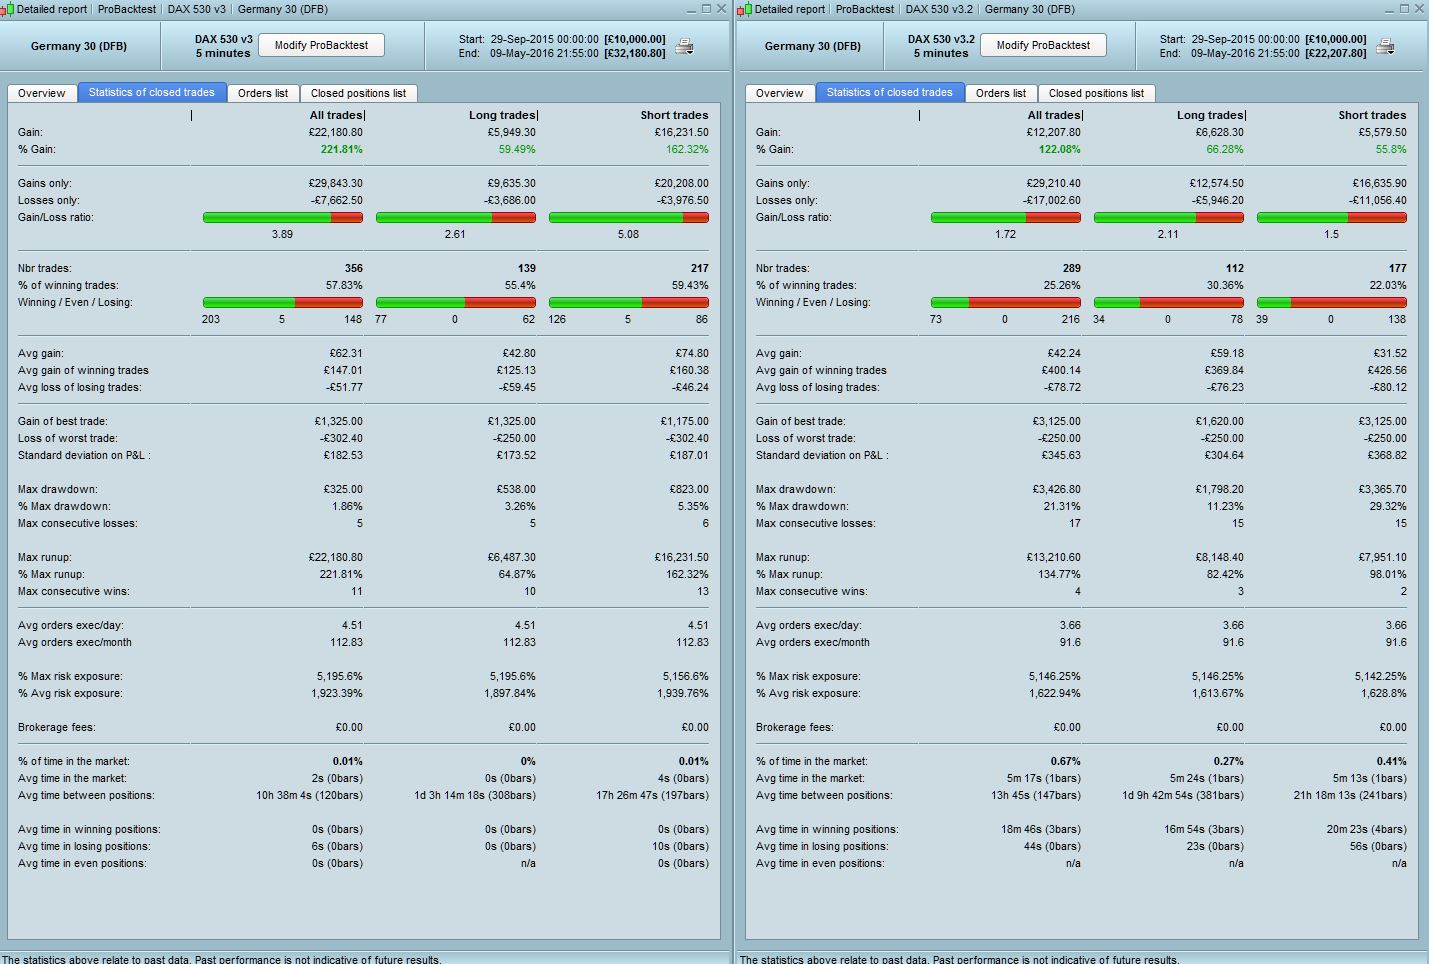Close the DAX 530 v3.2 report window
The width and height of the screenshot is (1429, 964).
pos(1420,9)
